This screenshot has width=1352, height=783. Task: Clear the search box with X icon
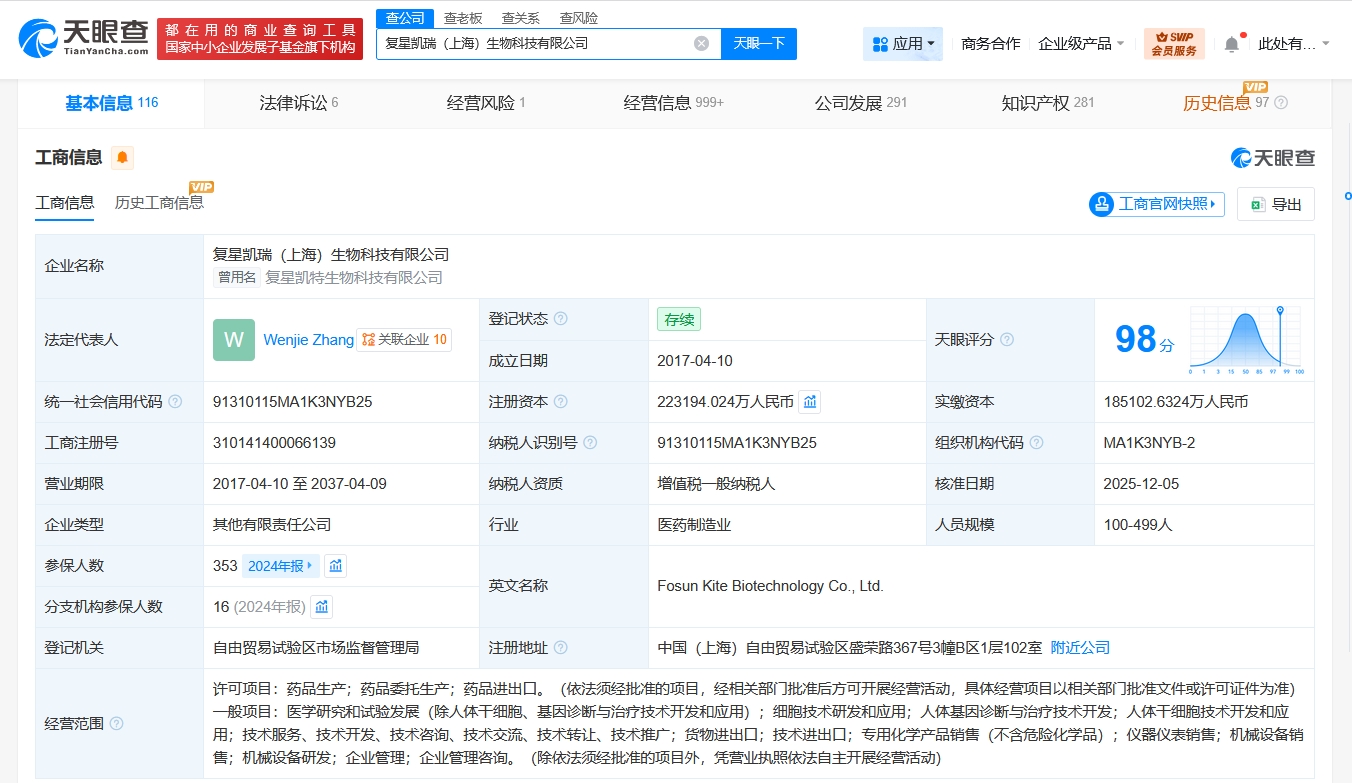pyautogui.click(x=701, y=43)
